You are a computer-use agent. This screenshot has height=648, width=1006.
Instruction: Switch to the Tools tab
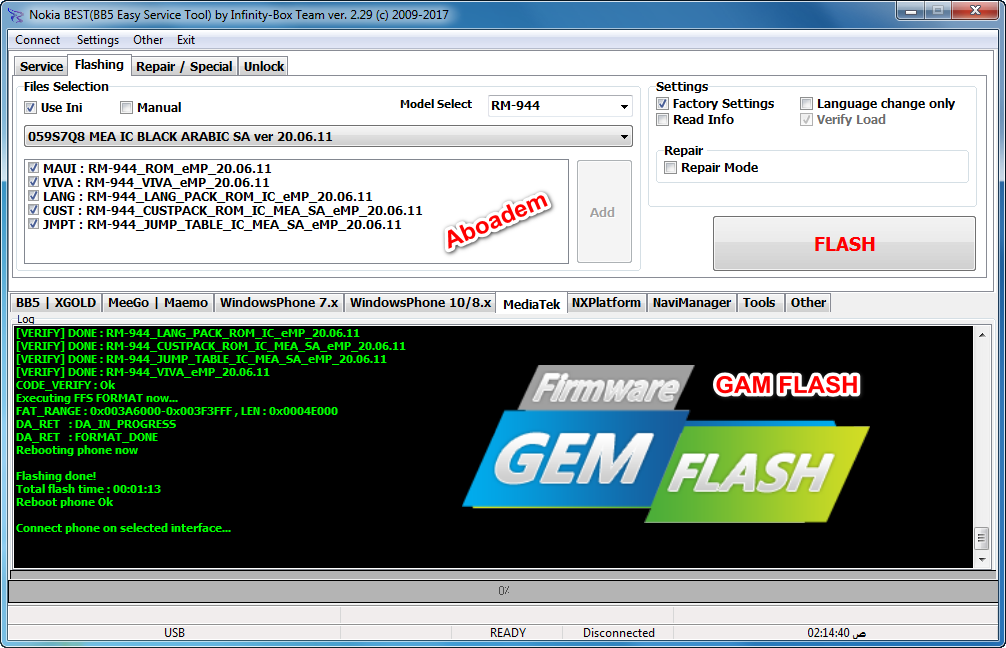[x=759, y=303]
